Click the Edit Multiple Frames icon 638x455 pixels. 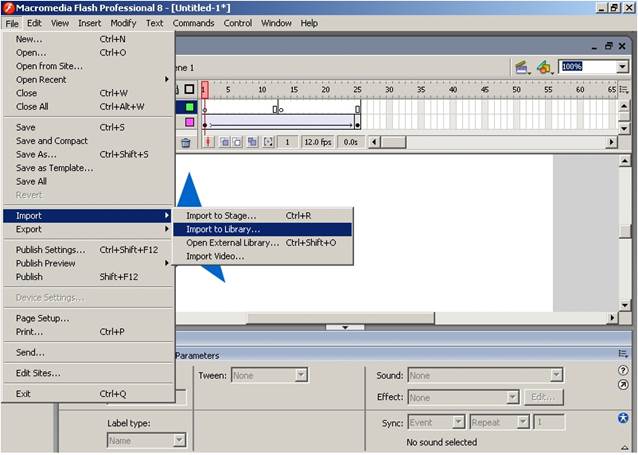[252, 142]
